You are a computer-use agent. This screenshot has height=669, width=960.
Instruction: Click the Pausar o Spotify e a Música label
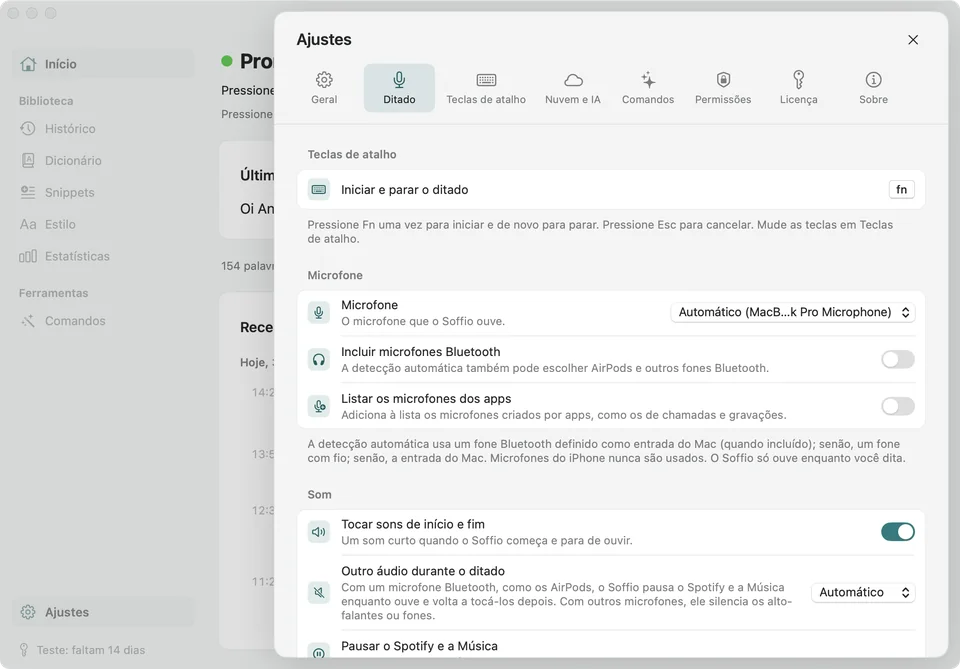[419, 646]
